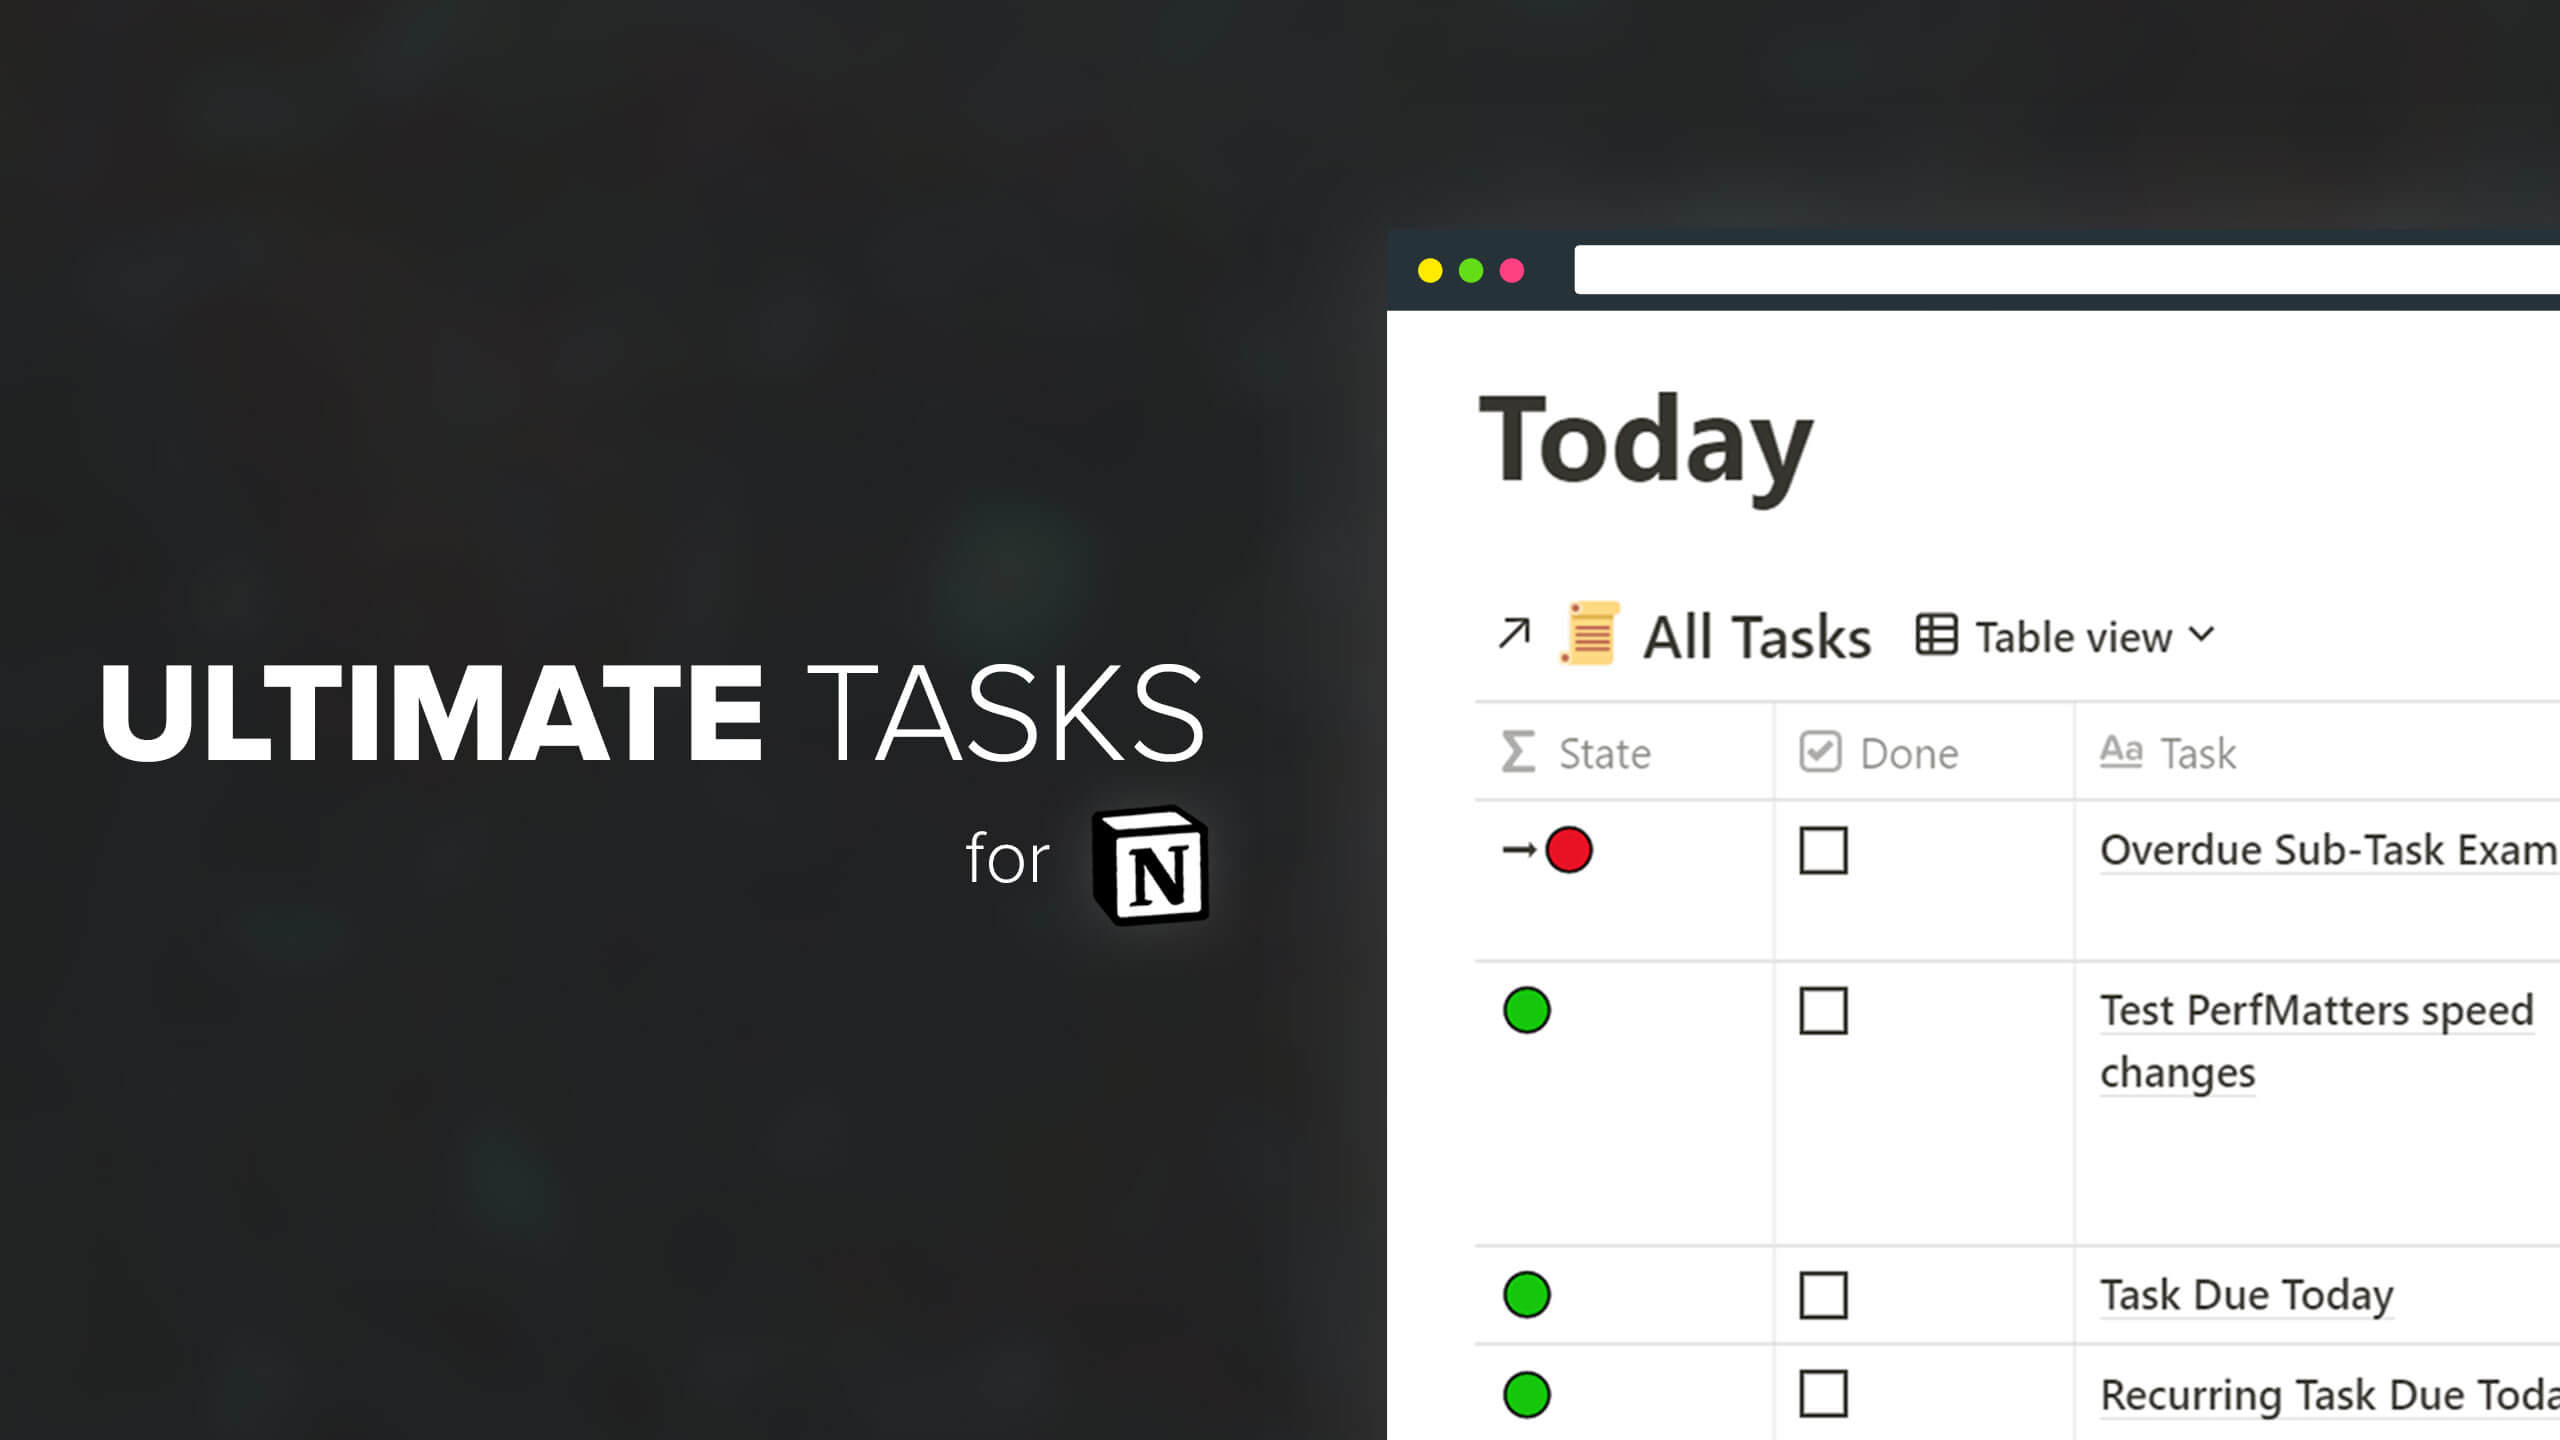
Task: Click the All Tasks database icon
Action: pos(1591,636)
